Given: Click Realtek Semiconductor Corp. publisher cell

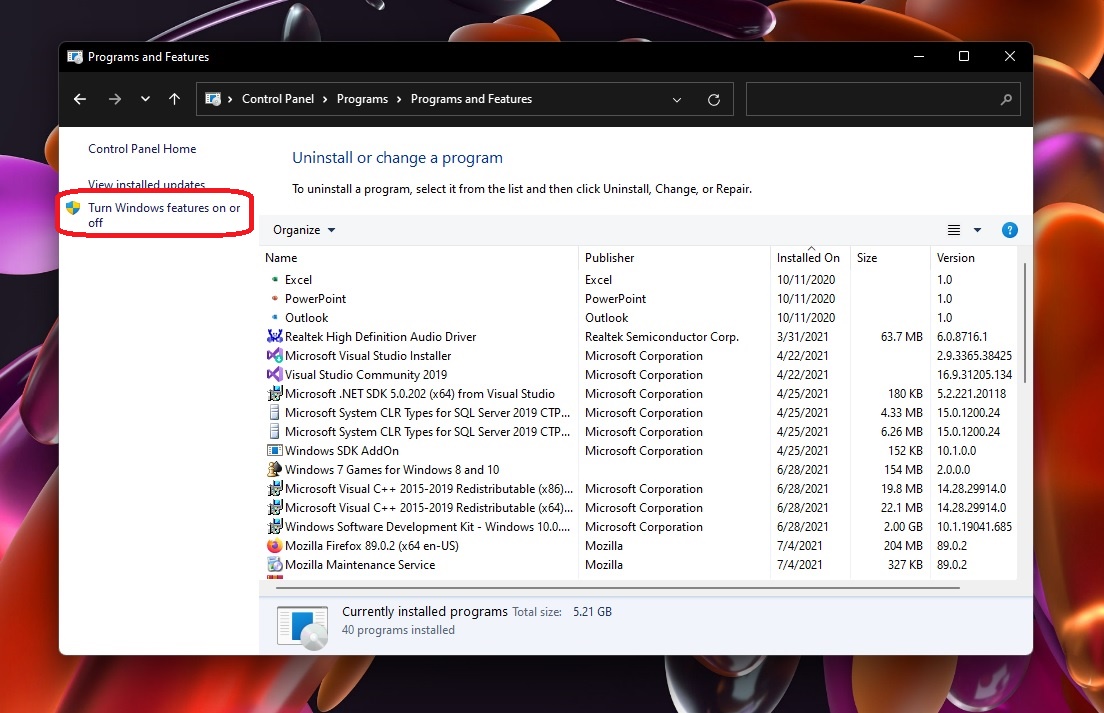Looking at the screenshot, I should (662, 337).
